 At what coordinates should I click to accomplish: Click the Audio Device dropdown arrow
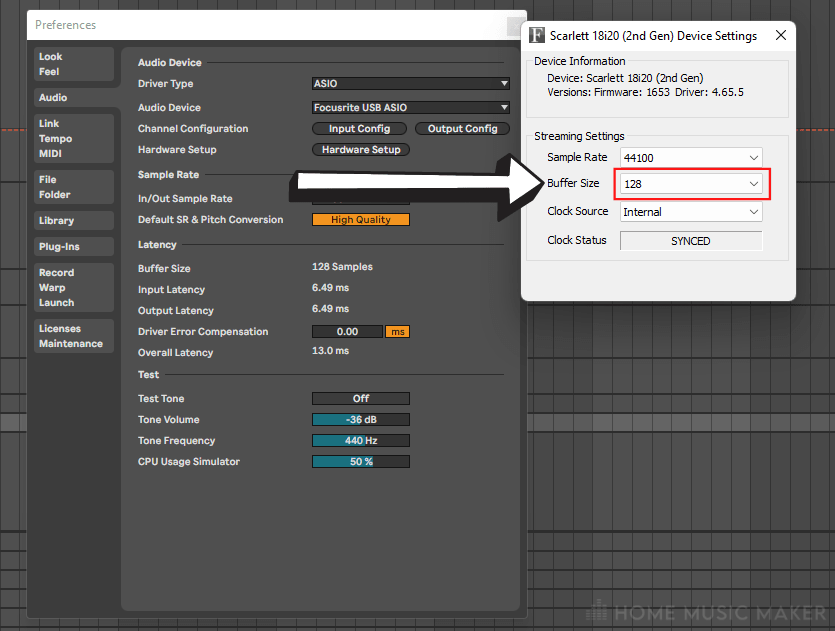[504, 108]
